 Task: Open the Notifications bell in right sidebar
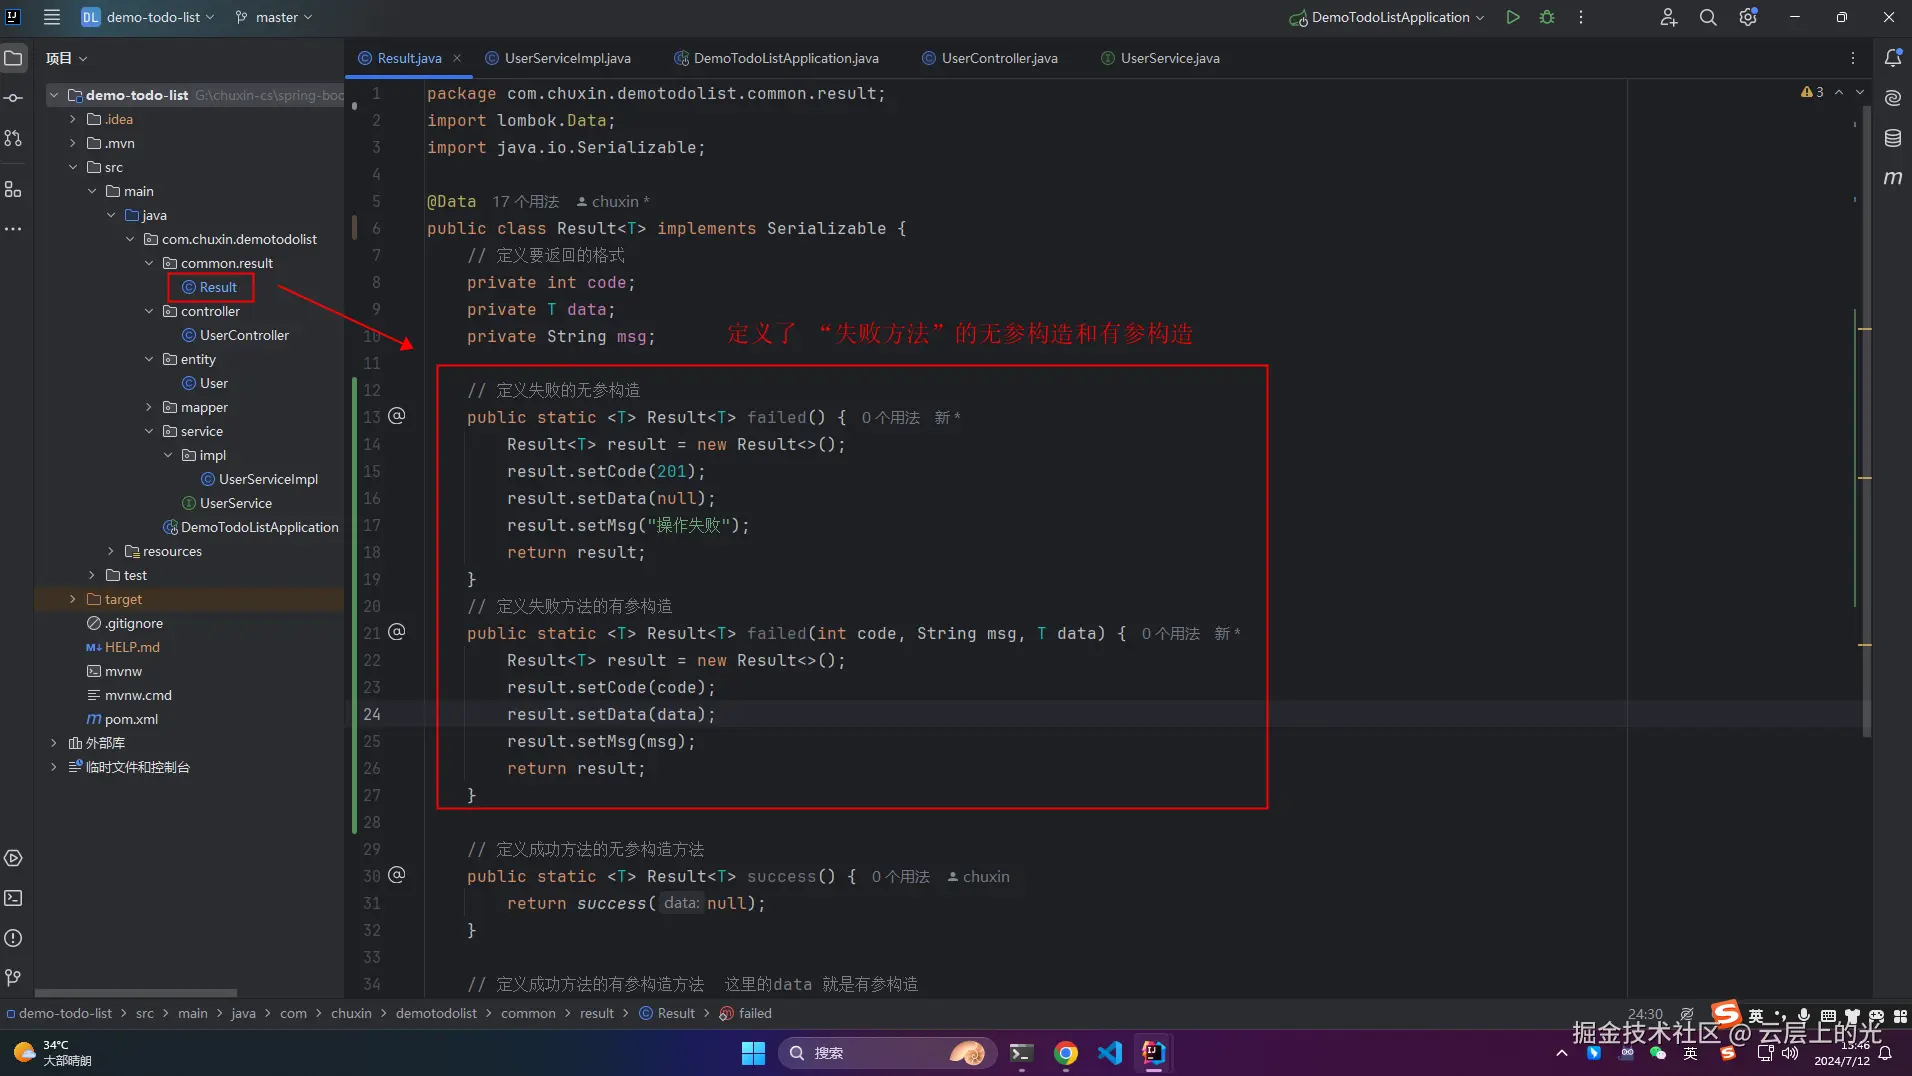(1893, 58)
